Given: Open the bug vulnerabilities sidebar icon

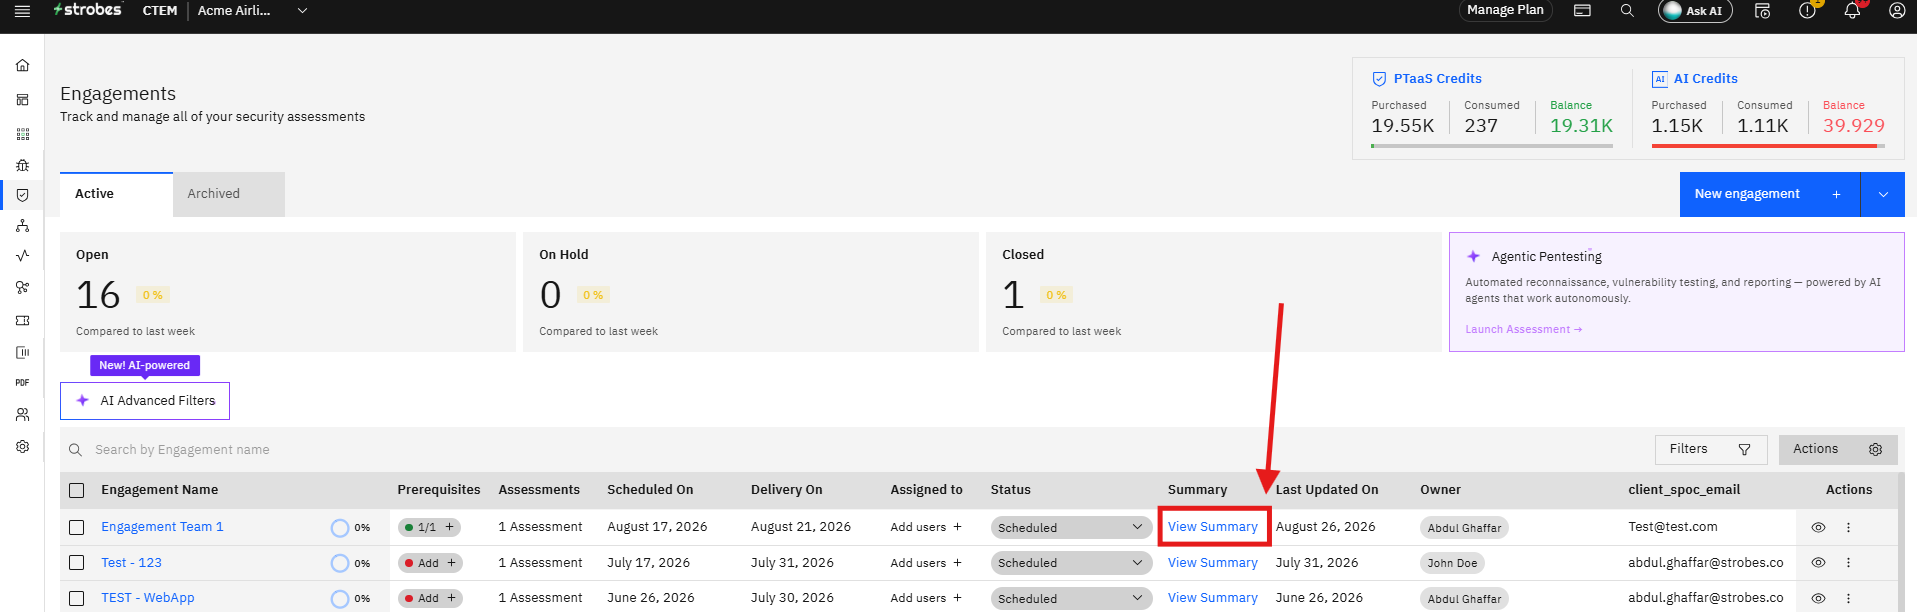Looking at the screenshot, I should [22, 165].
